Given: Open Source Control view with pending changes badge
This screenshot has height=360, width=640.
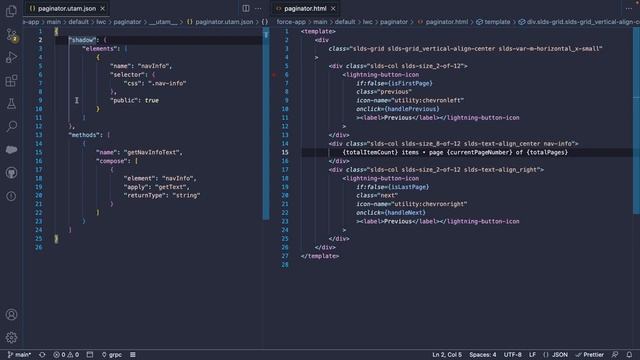Looking at the screenshot, I should (x=11, y=35).
